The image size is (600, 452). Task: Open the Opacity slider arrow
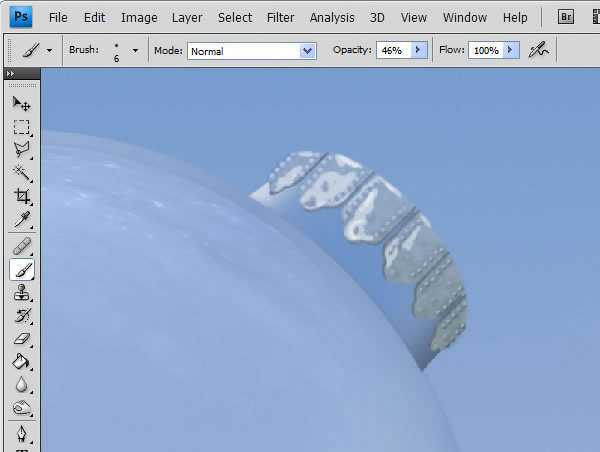tap(418, 50)
